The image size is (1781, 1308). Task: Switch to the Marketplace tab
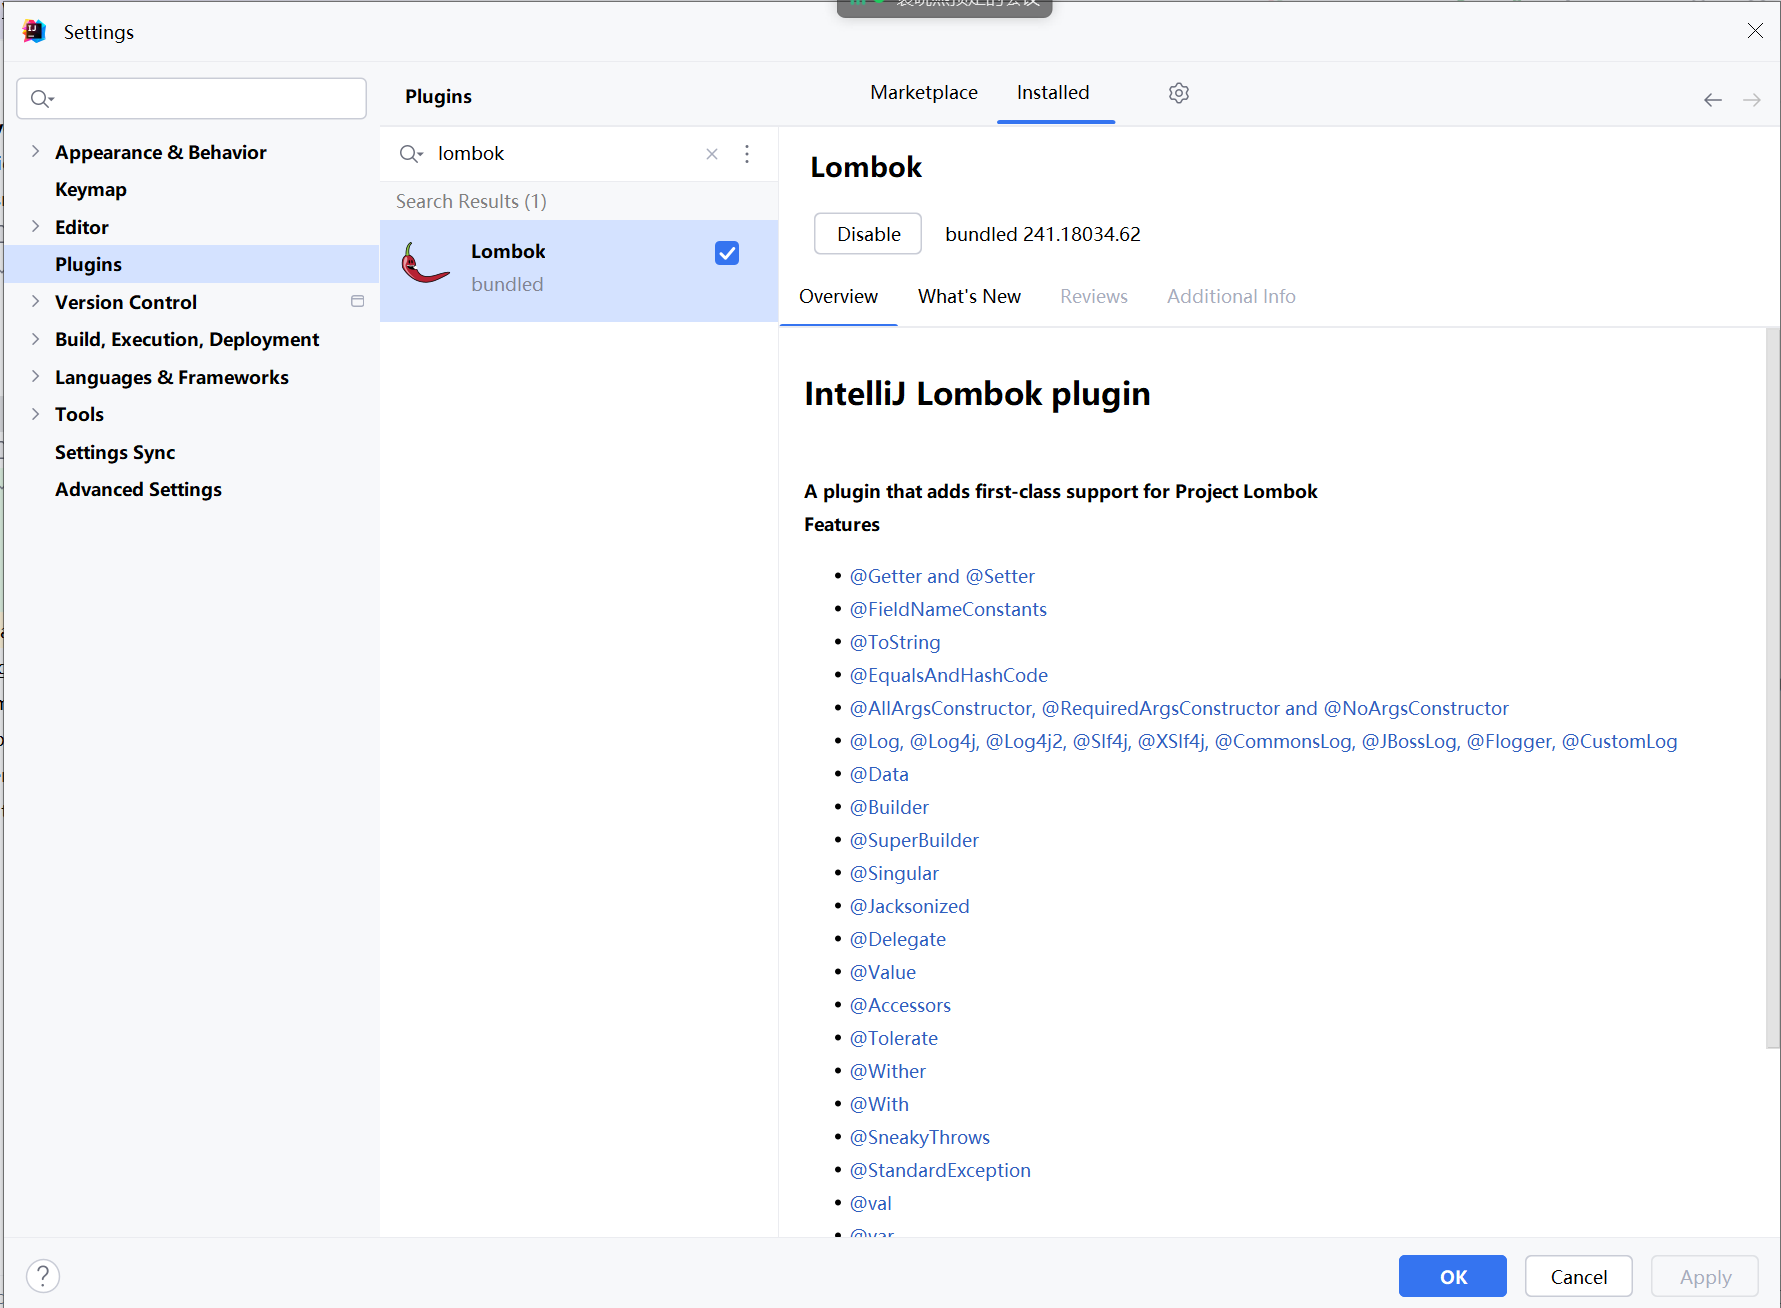pyautogui.click(x=924, y=92)
